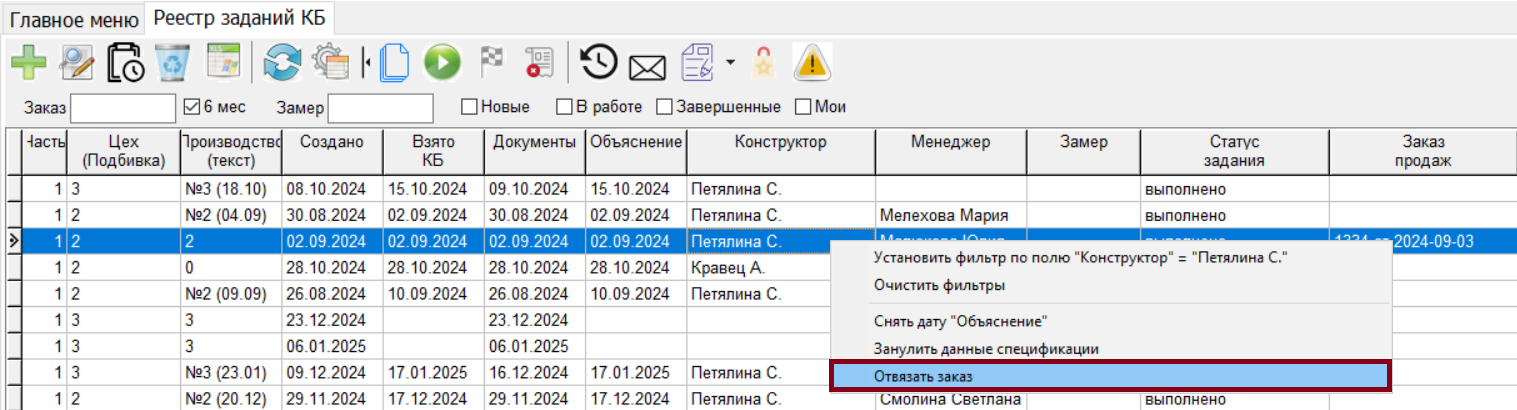Uncheck the "6 мес" checkbox

194,106
